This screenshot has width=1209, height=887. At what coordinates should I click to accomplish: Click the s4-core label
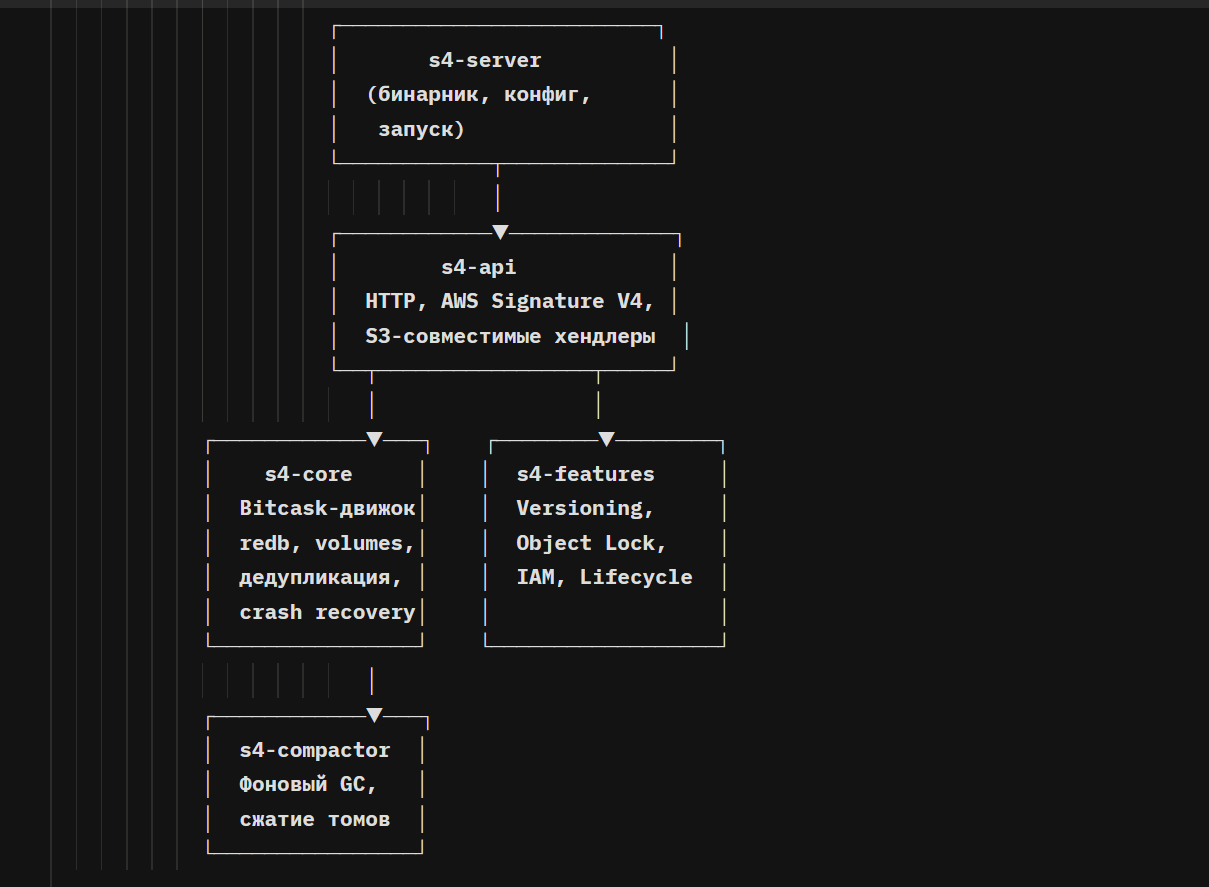[308, 474]
